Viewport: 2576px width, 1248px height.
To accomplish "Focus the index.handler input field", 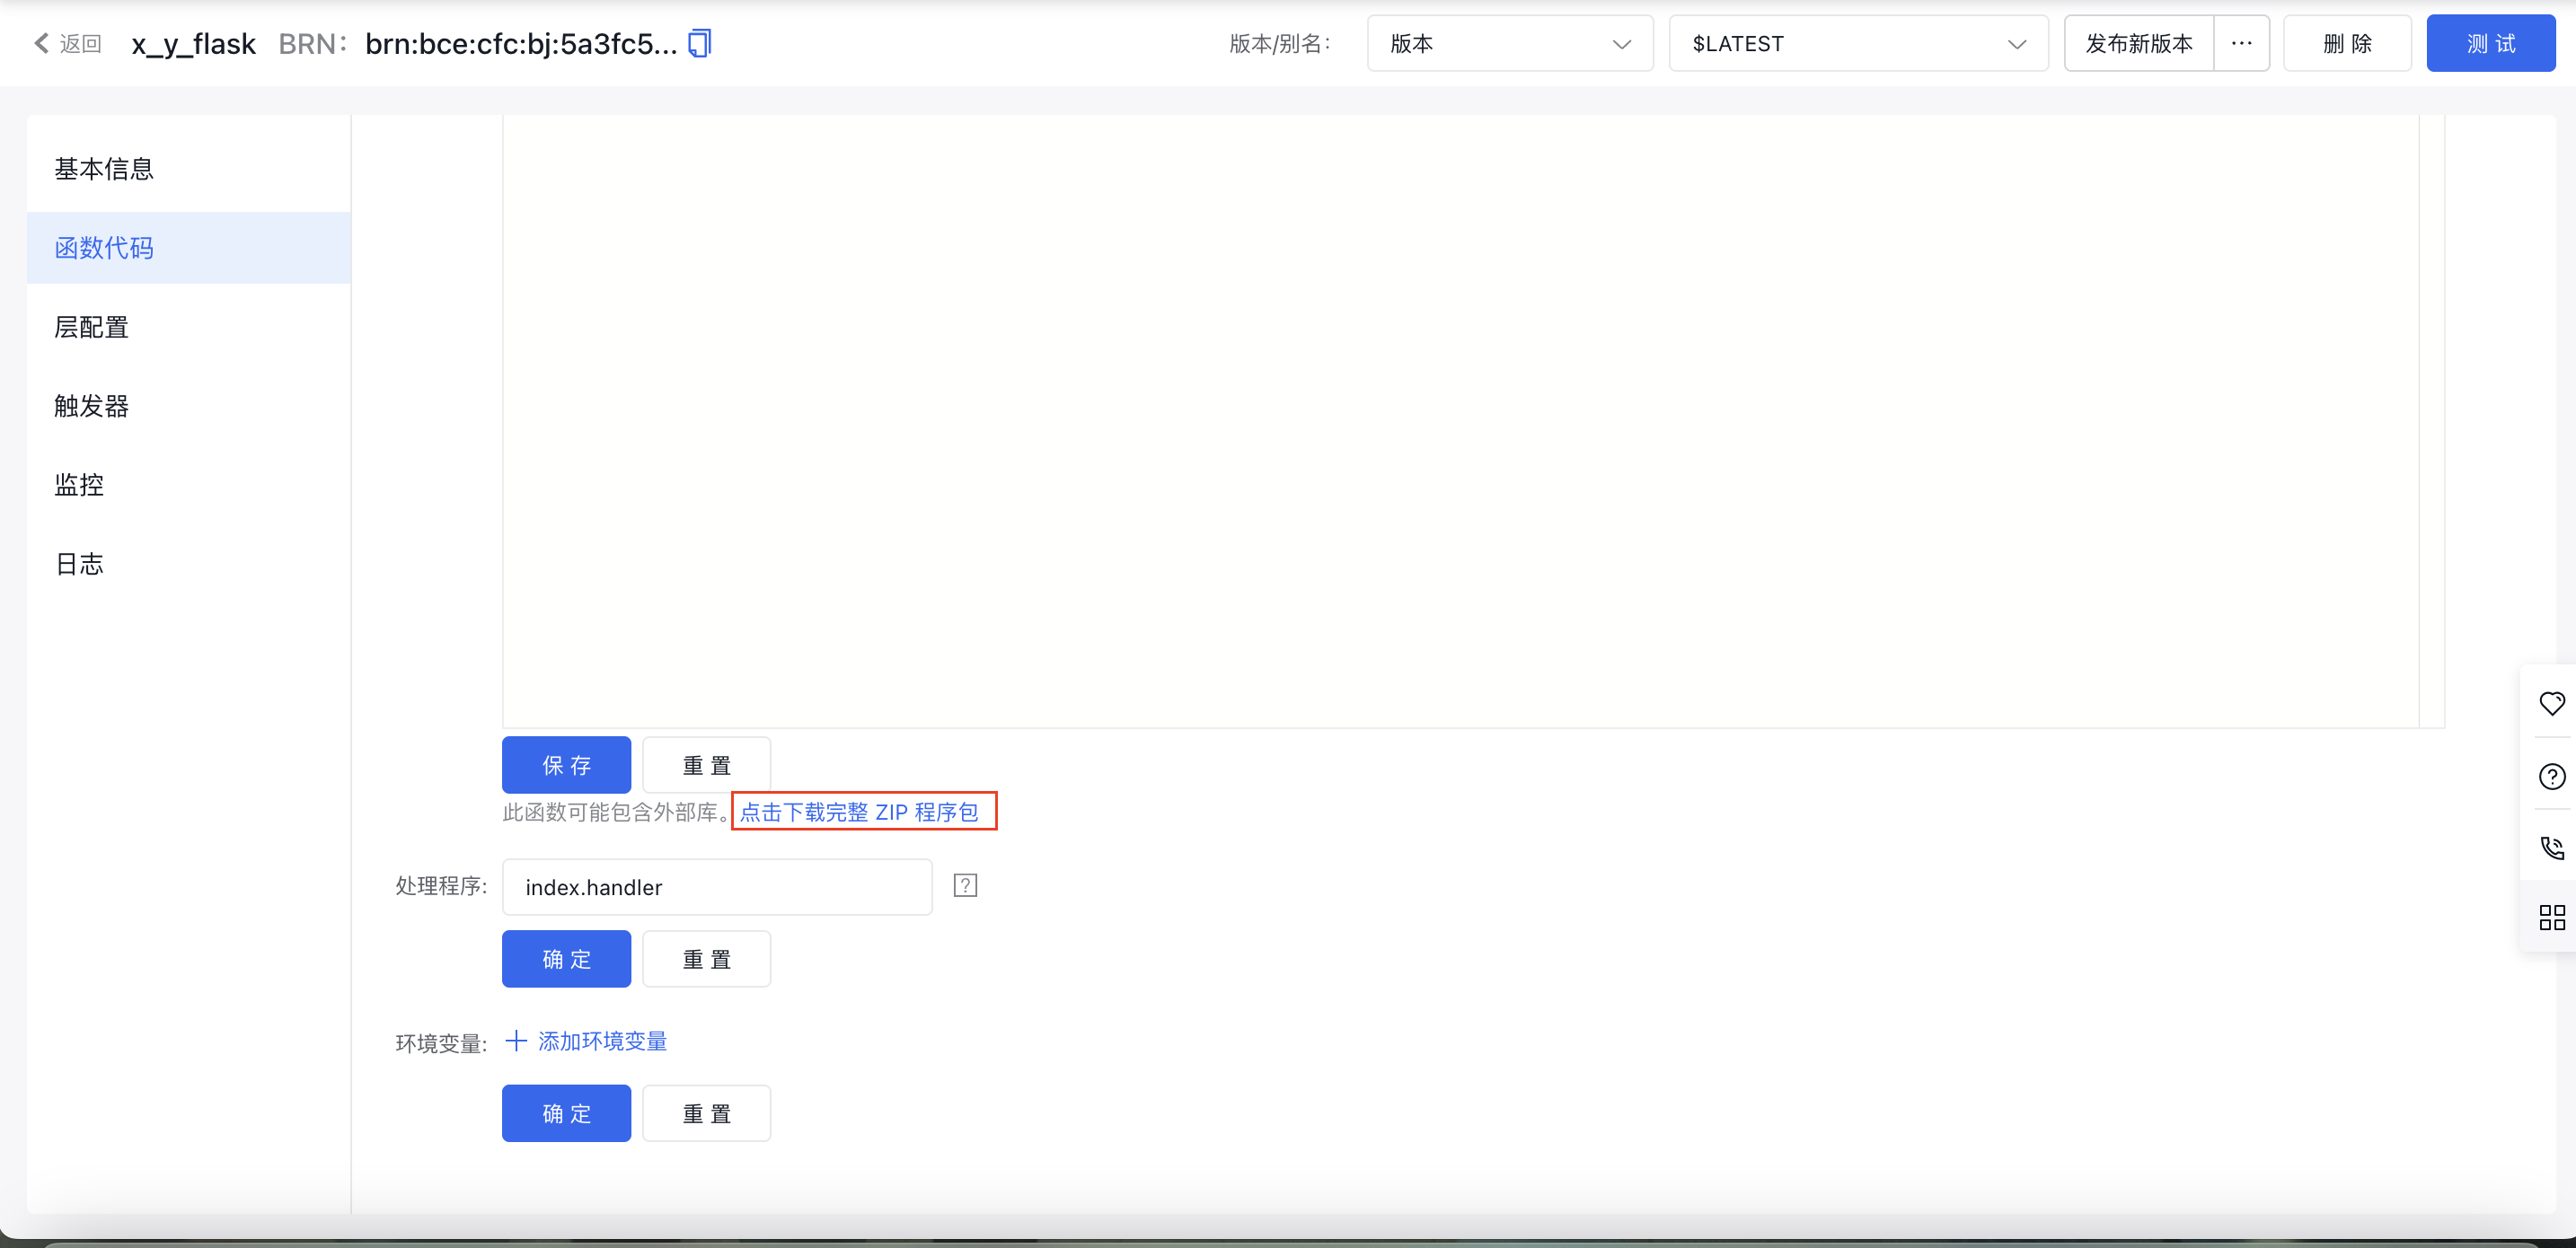I will 717,887.
